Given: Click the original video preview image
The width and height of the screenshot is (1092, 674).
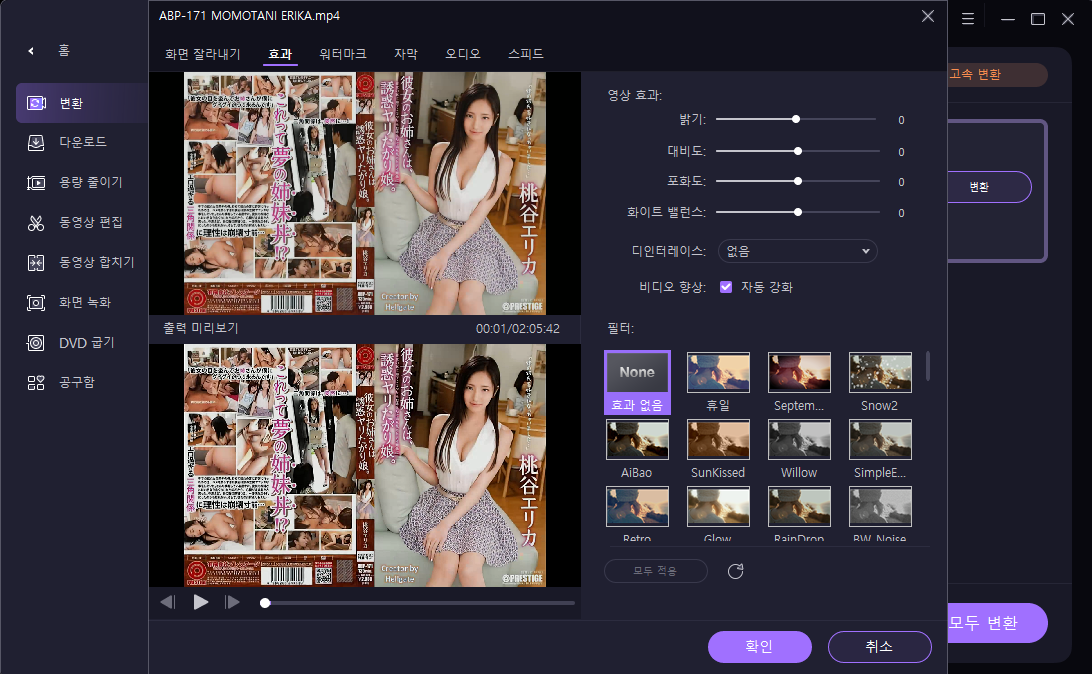Looking at the screenshot, I should click(x=365, y=194).
